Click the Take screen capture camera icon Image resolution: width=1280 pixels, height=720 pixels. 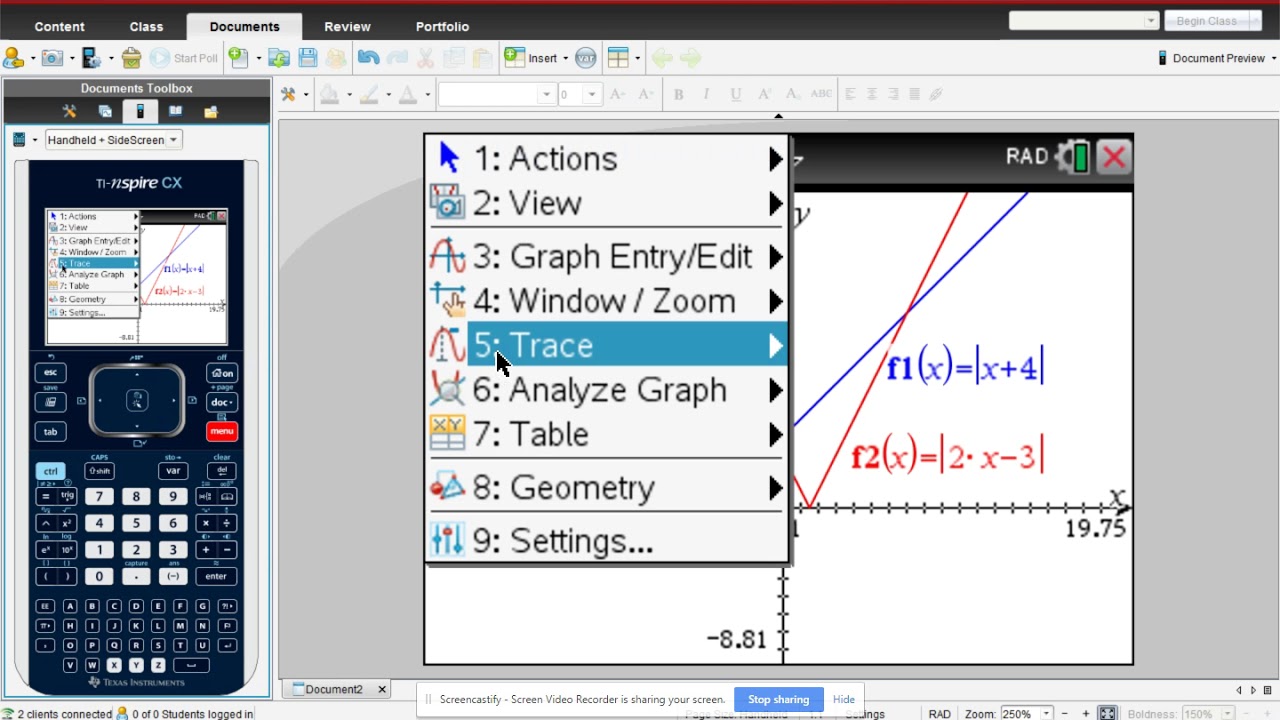[51, 58]
